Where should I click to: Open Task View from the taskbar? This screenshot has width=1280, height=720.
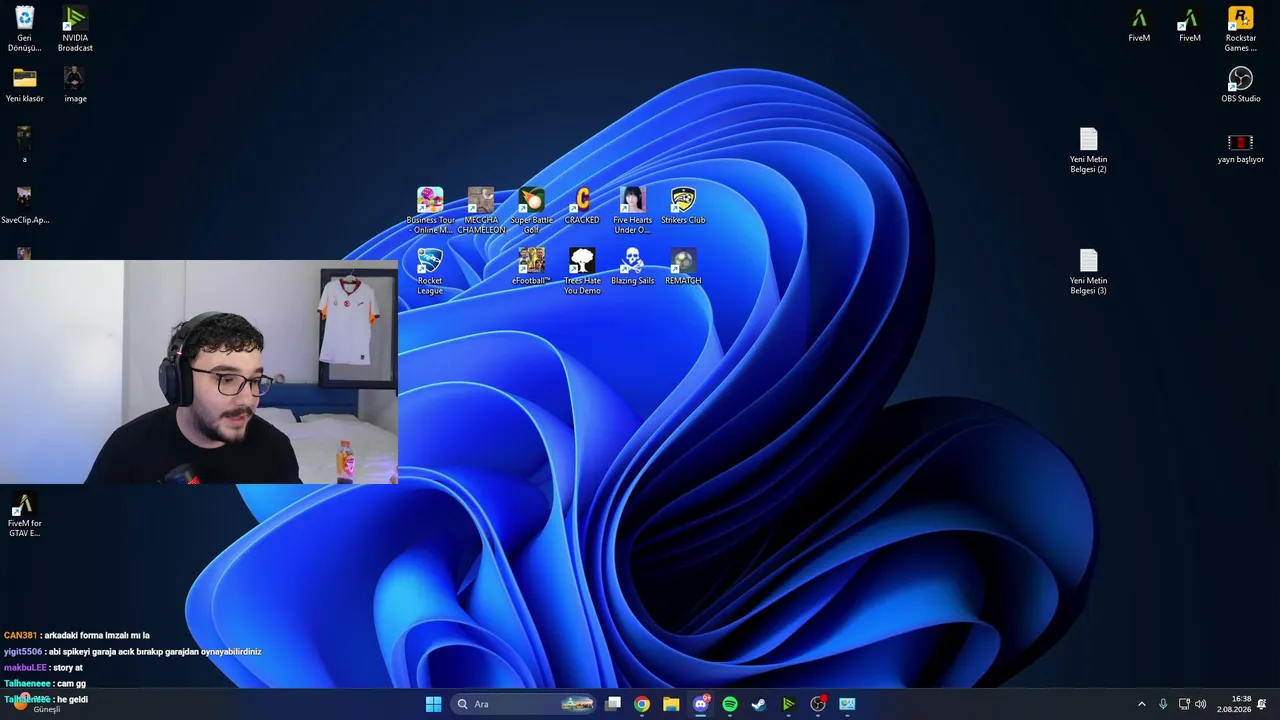tap(613, 704)
